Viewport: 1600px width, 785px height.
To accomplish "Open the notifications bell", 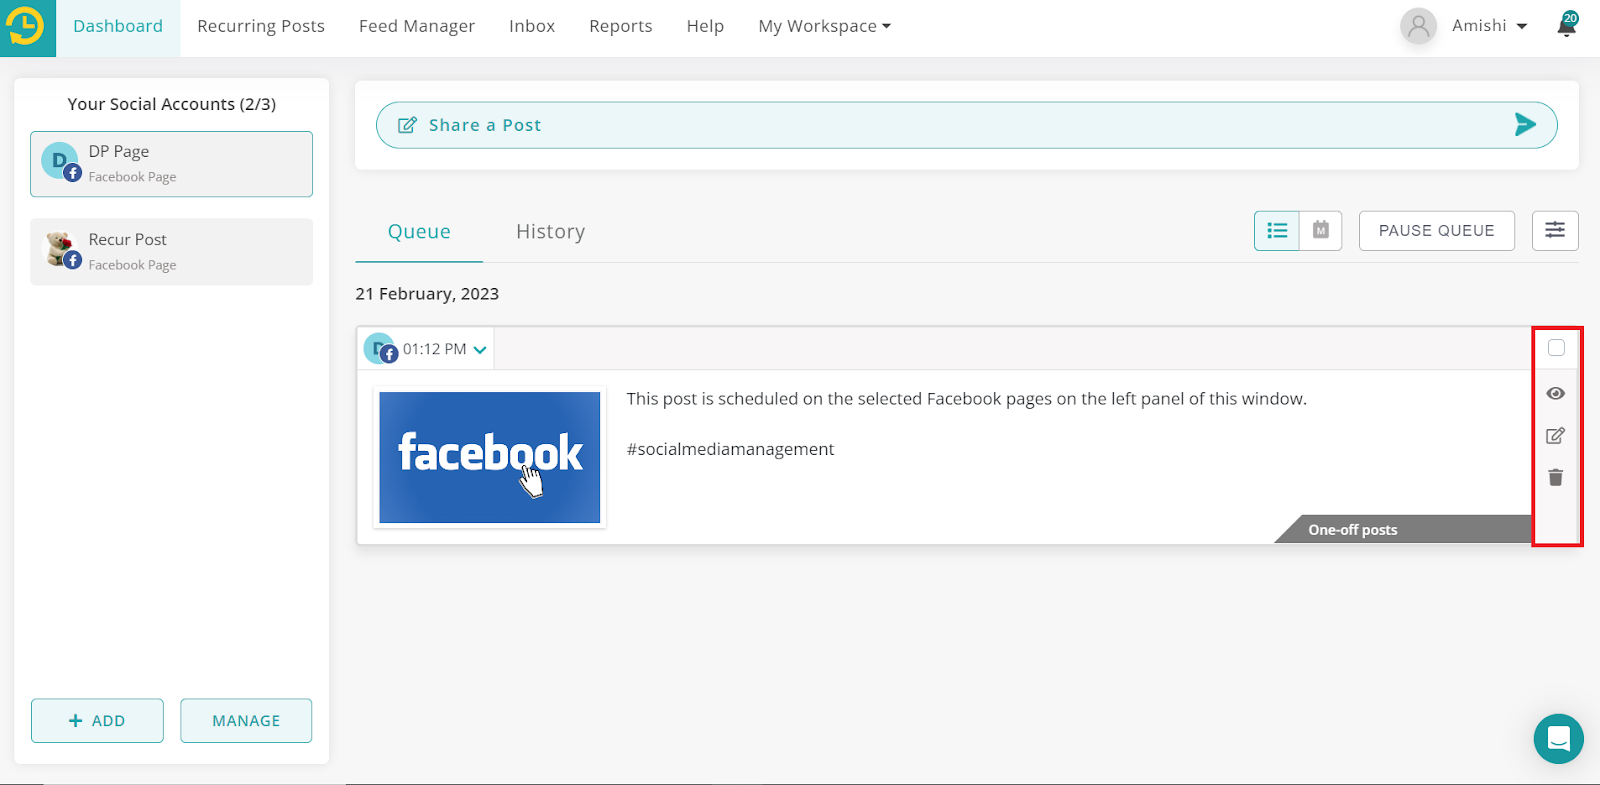I will [x=1567, y=25].
